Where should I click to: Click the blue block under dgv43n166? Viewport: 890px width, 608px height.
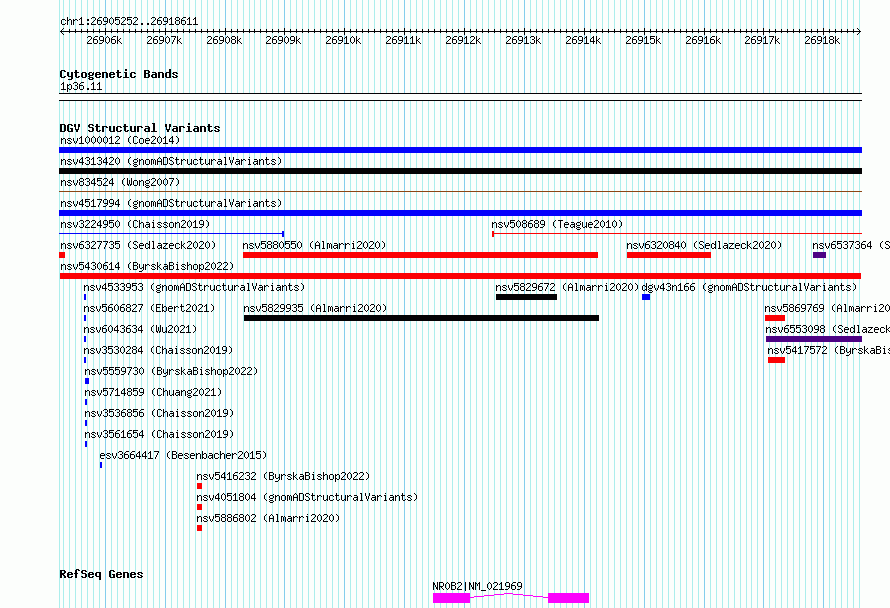pos(646,297)
